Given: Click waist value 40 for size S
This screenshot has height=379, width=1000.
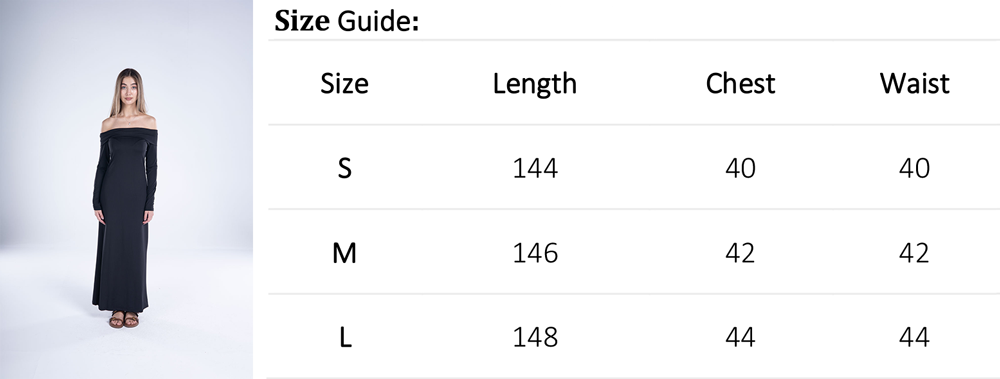Looking at the screenshot, I should click(x=915, y=168).
